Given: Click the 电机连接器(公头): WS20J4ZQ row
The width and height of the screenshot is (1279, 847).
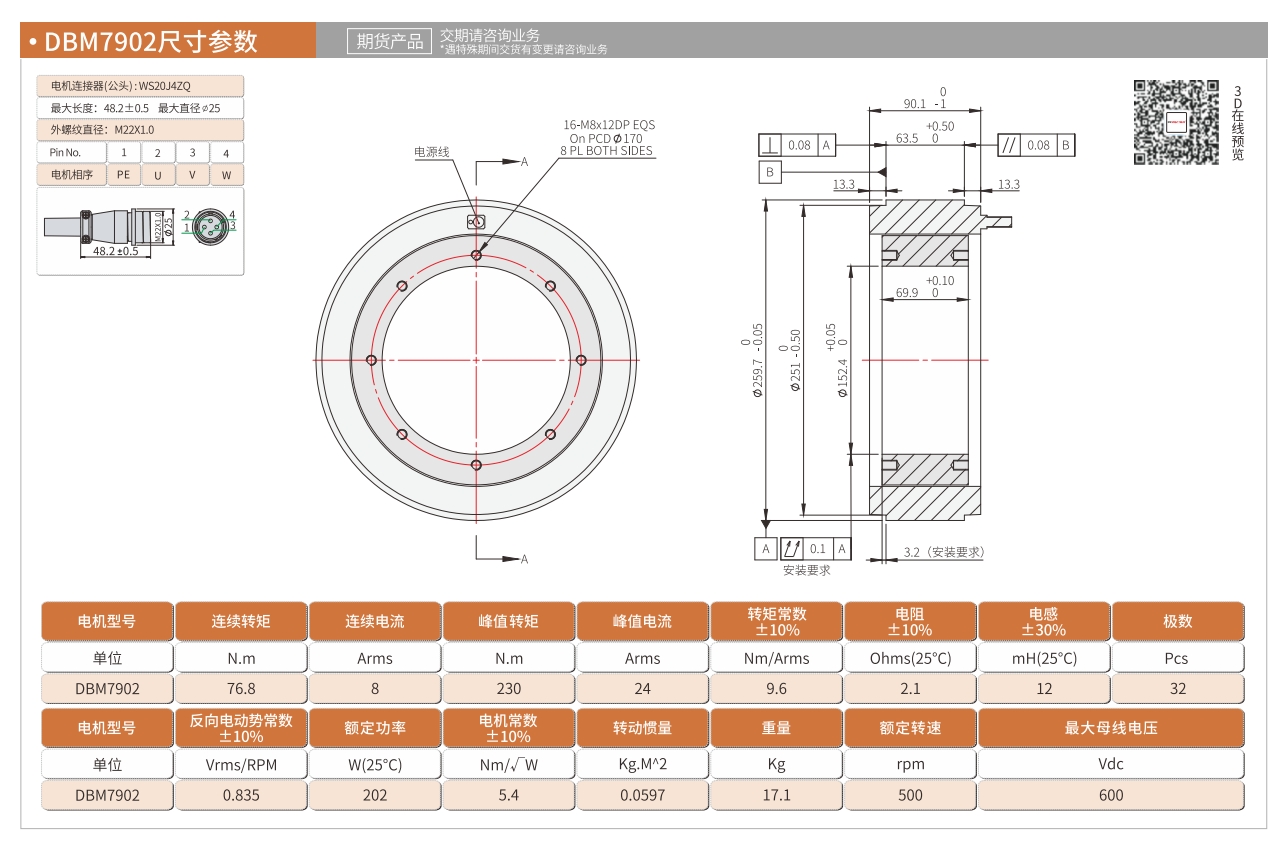Looking at the screenshot, I should pos(140,86).
